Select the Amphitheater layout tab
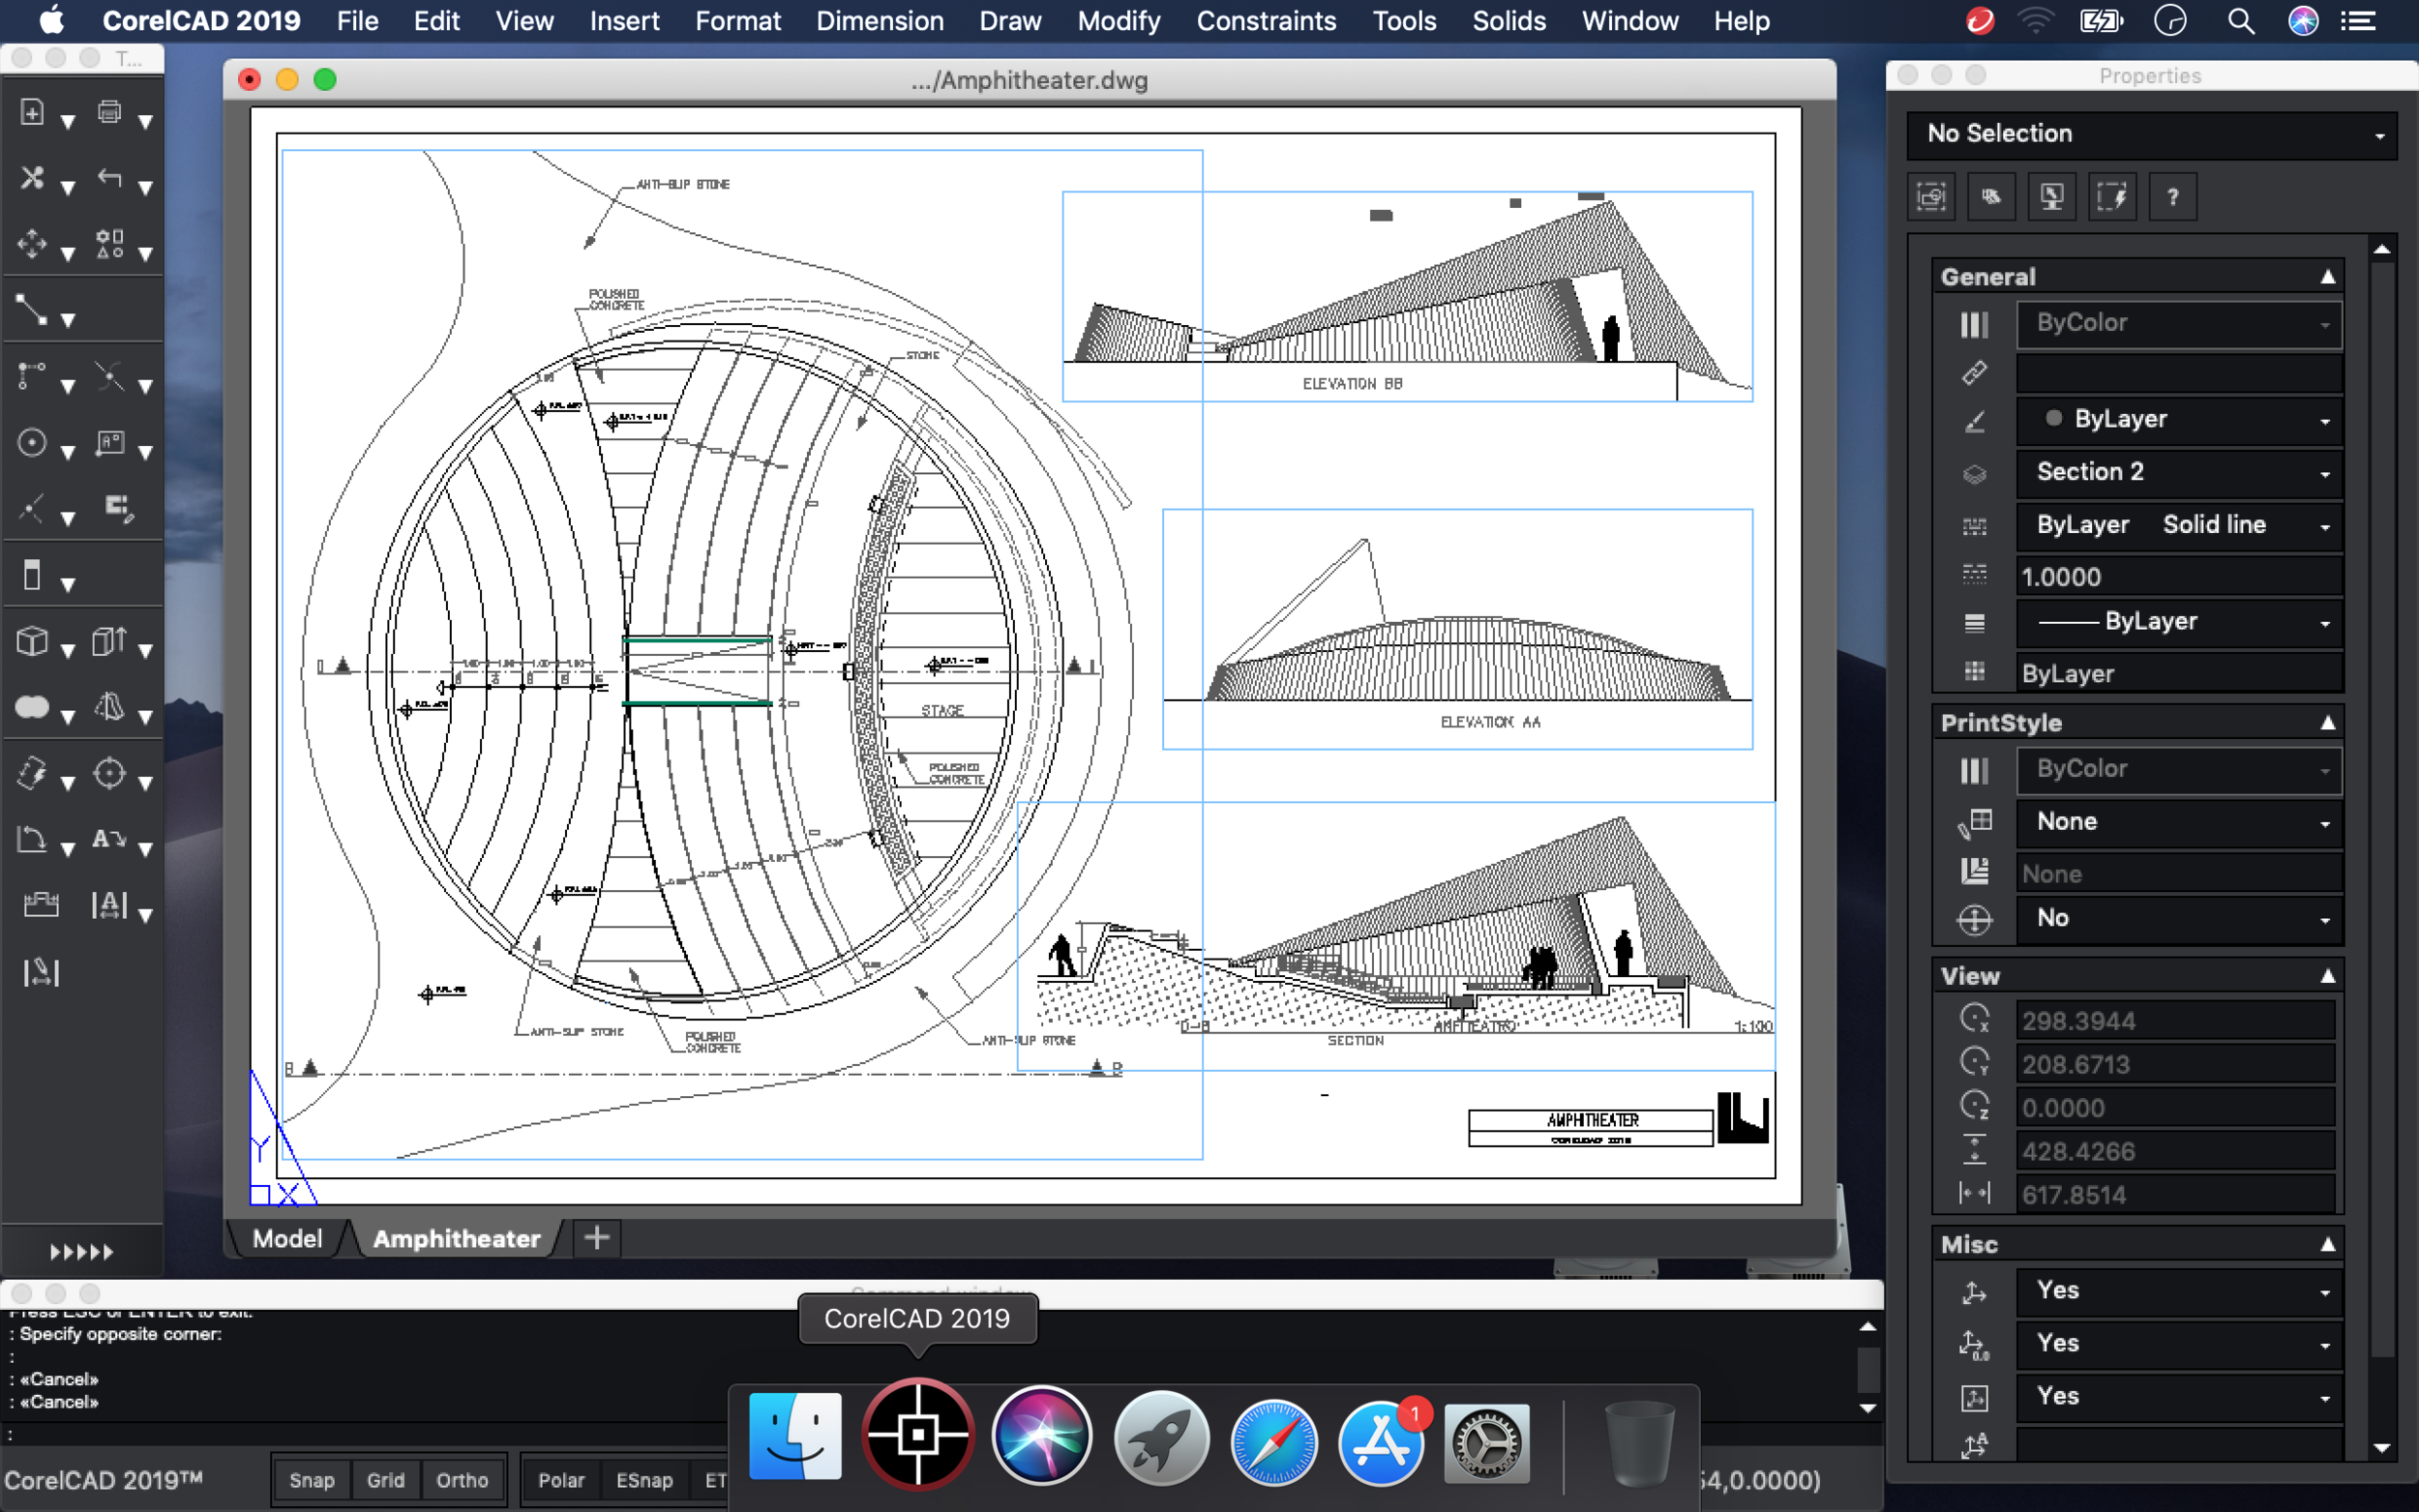This screenshot has height=1512, width=2419. point(457,1238)
